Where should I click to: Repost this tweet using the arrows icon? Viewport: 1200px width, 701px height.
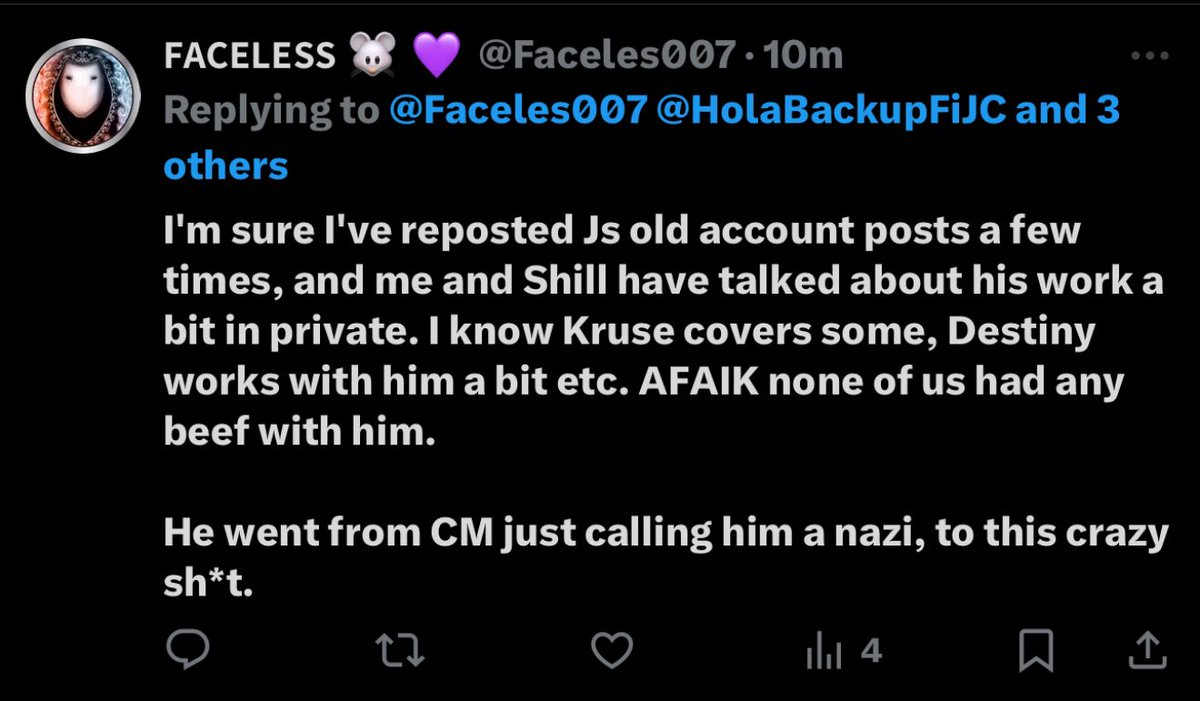405,652
